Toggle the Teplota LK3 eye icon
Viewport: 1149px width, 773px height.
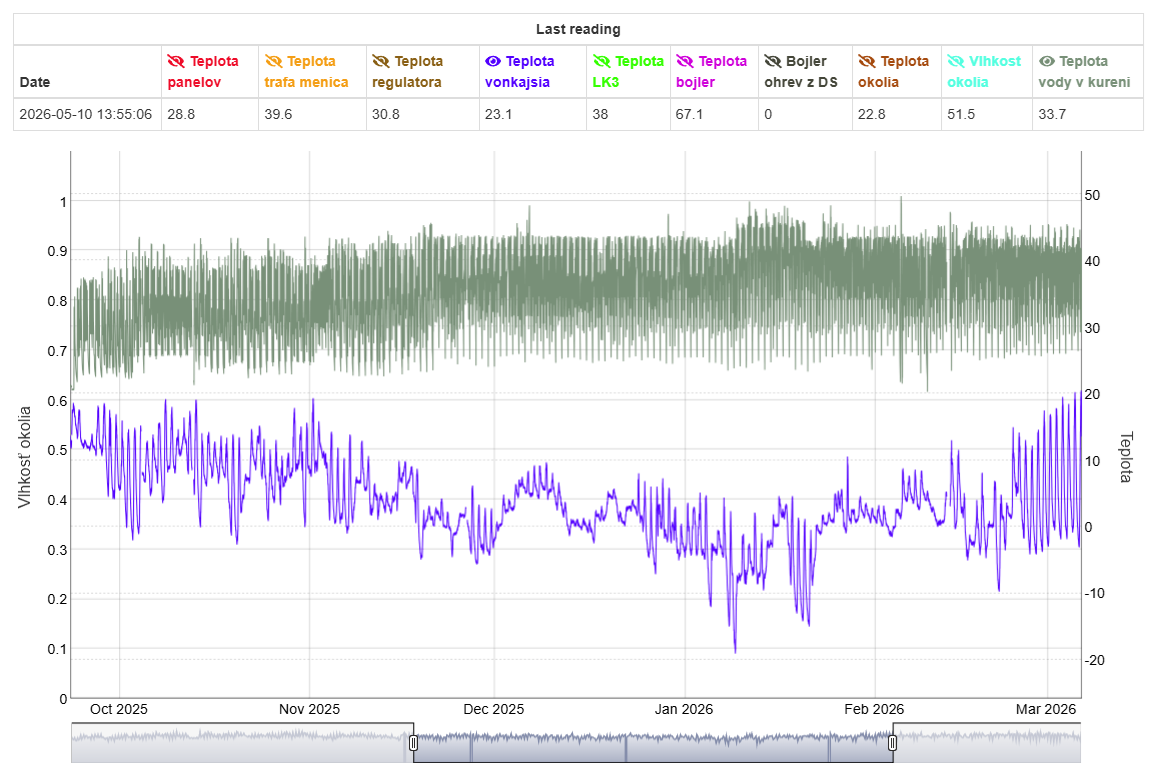pyautogui.click(x=602, y=62)
